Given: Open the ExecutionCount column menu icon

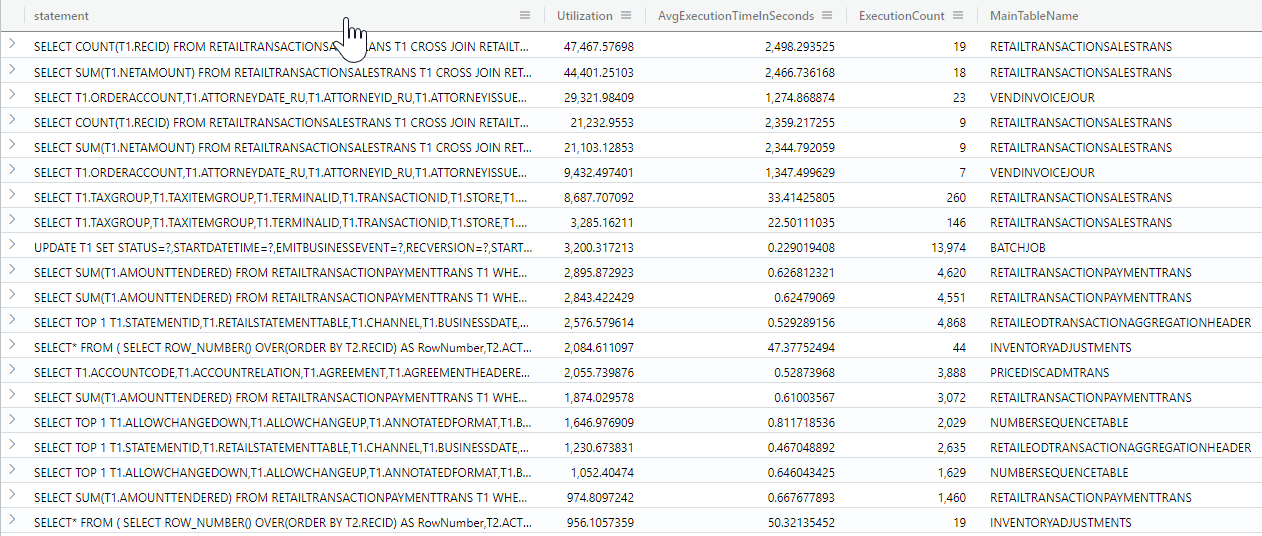Looking at the screenshot, I should [958, 15].
